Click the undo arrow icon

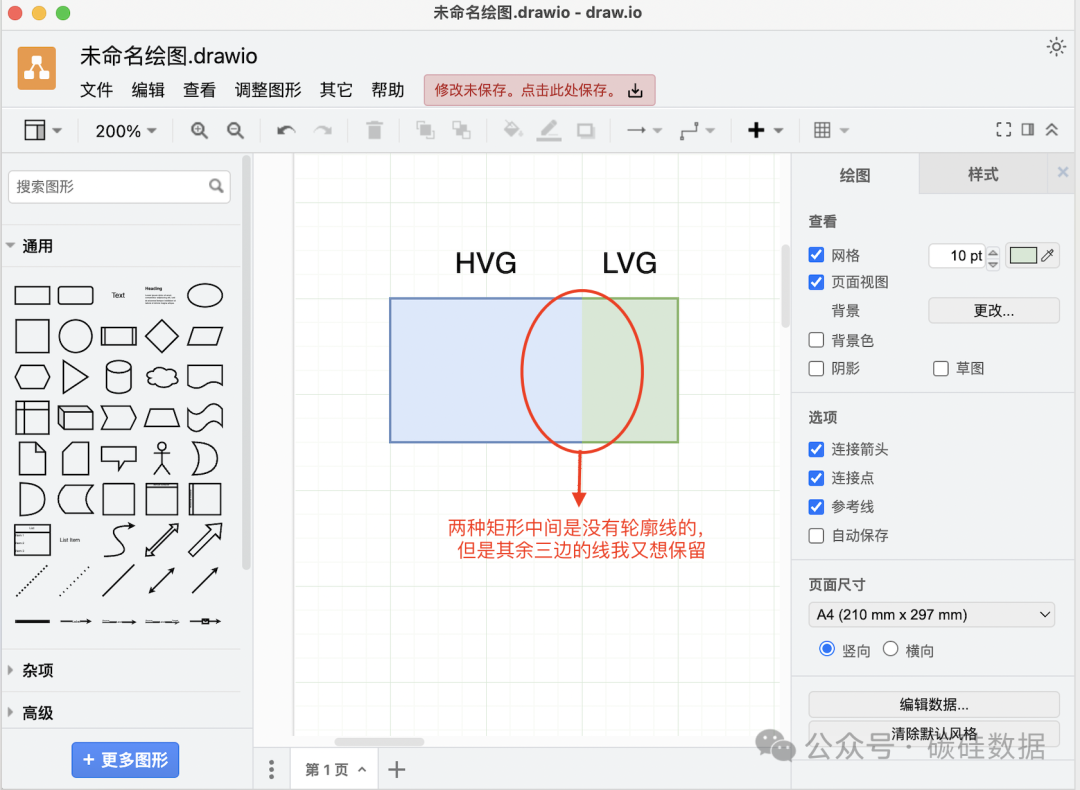[x=286, y=130]
